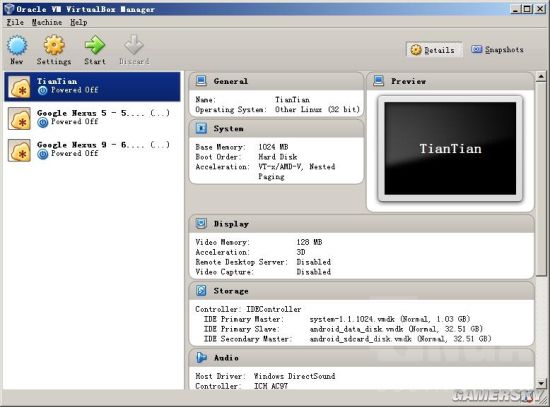Image resolution: width=550 pixels, height=407 pixels.
Task: Click Nexus 9 Powered Off state icon
Action: [x=42, y=154]
